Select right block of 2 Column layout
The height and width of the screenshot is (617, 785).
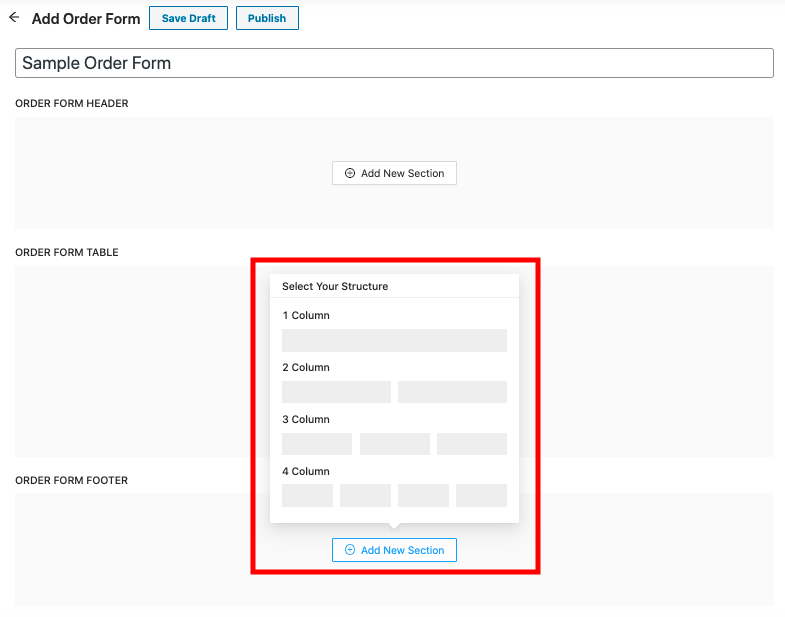(452, 392)
